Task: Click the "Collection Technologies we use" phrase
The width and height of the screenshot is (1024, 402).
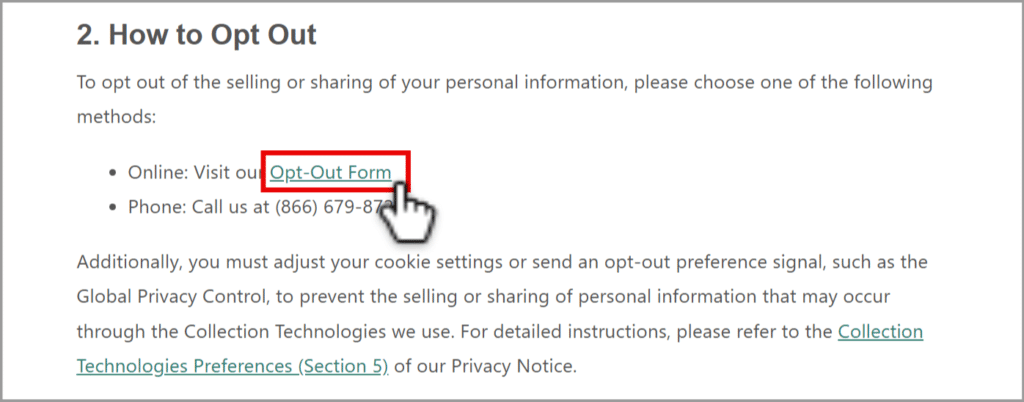Action: (317, 332)
